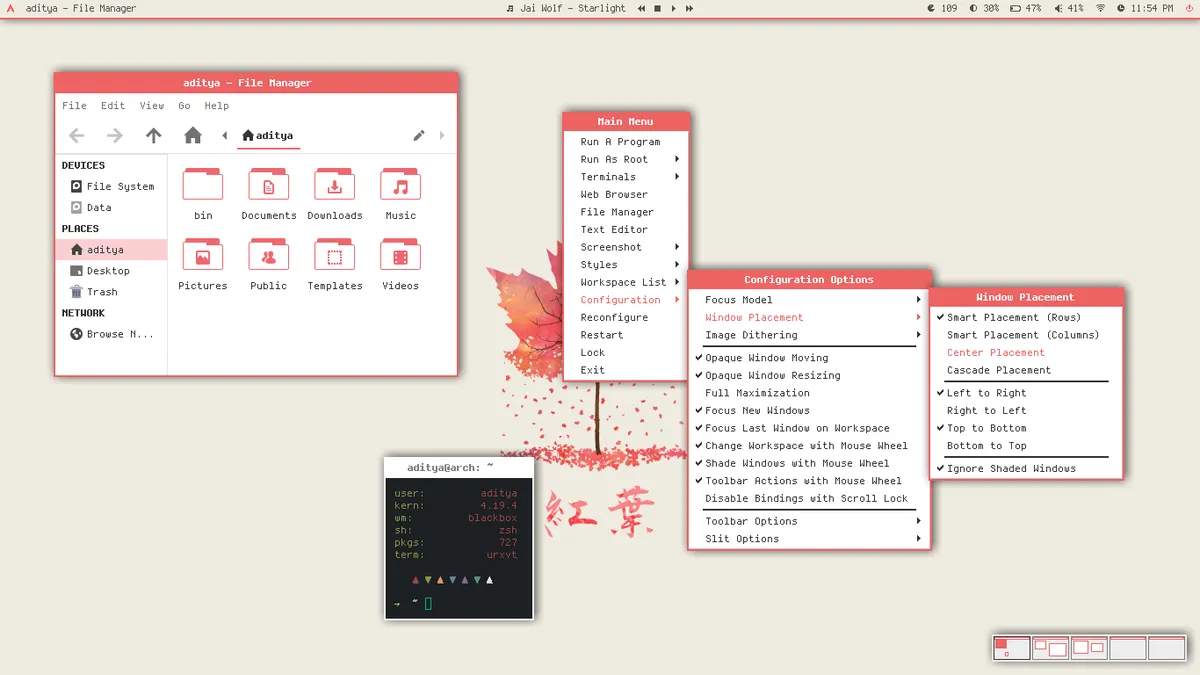Go up to the parent folder arrow
This screenshot has height=675, width=1200.
pyautogui.click(x=153, y=135)
